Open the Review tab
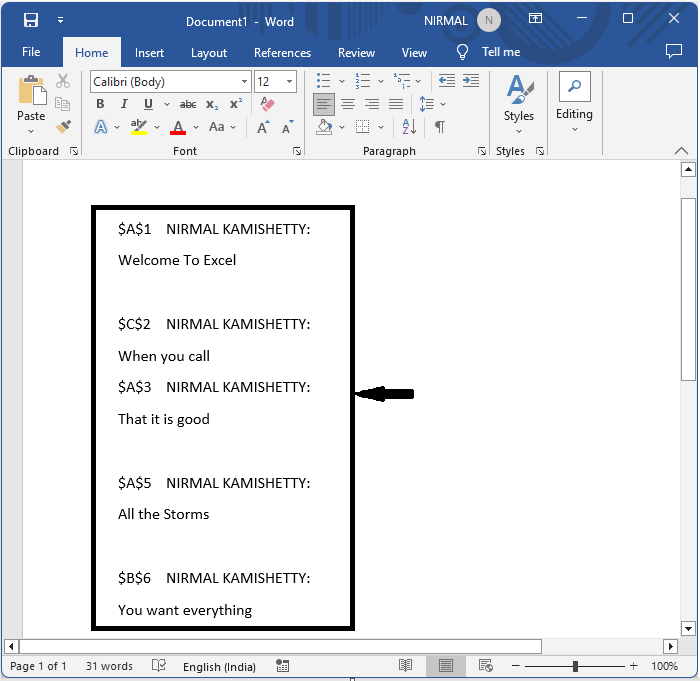700x681 pixels. [x=356, y=53]
